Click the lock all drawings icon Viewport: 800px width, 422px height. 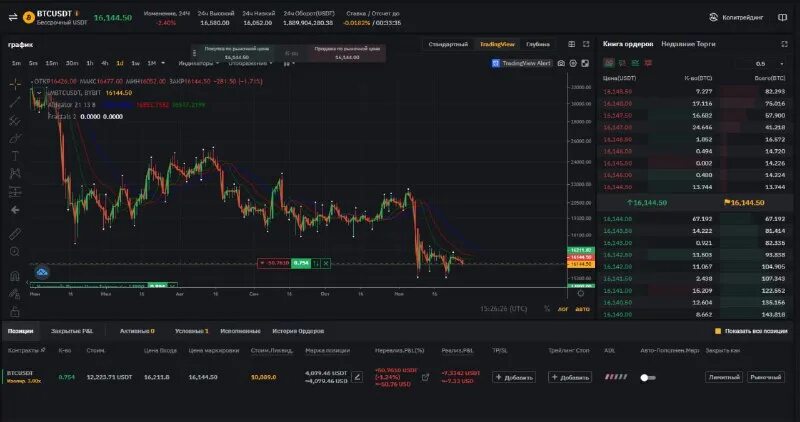[15, 311]
